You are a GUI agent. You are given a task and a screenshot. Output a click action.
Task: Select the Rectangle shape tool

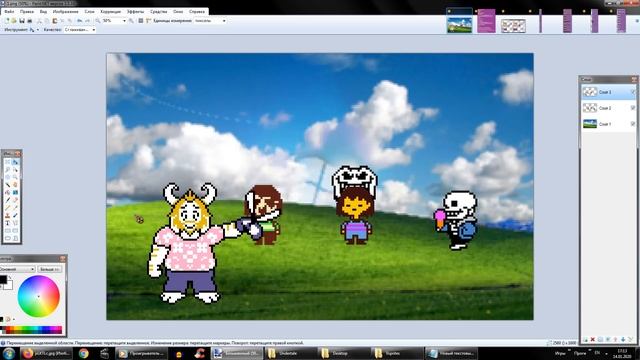[x=7, y=230]
